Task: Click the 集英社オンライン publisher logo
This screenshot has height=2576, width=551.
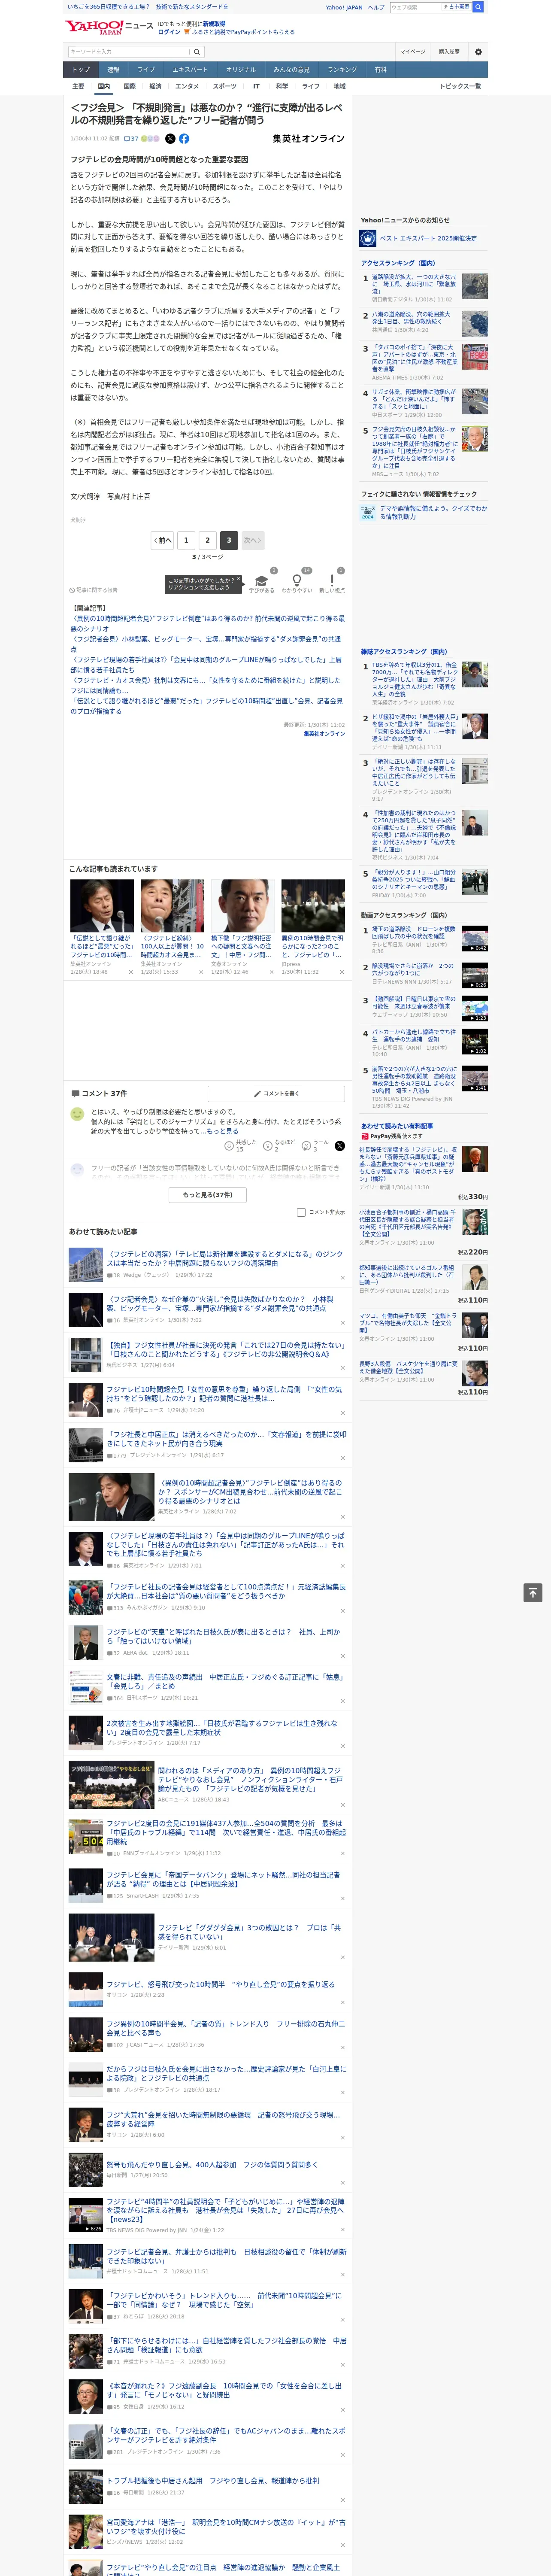Action: pyautogui.click(x=308, y=139)
